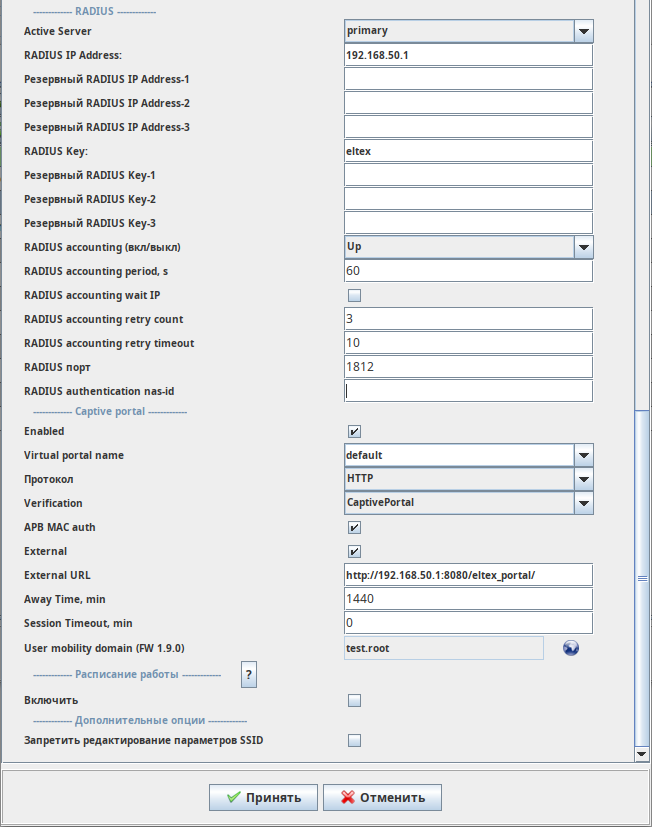Viewport: 652px width, 827px height.
Task: Uncheck the External checkbox
Action: (354, 551)
